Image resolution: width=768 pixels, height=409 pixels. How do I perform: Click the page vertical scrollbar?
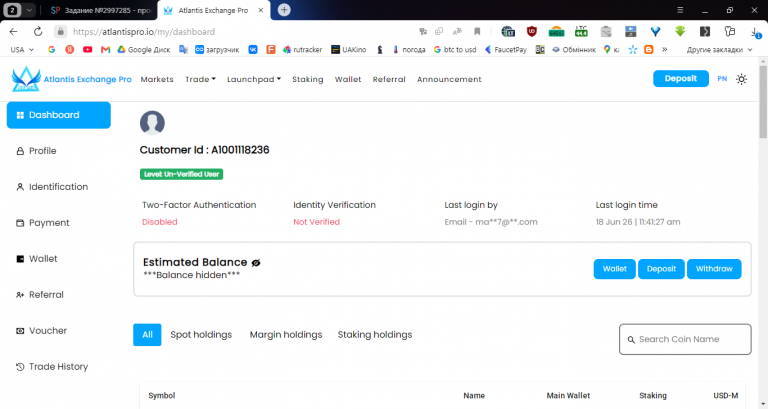coord(763,100)
